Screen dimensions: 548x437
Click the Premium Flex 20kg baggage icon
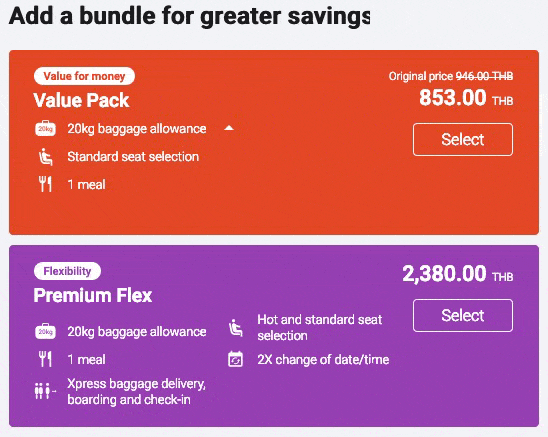coord(45,331)
